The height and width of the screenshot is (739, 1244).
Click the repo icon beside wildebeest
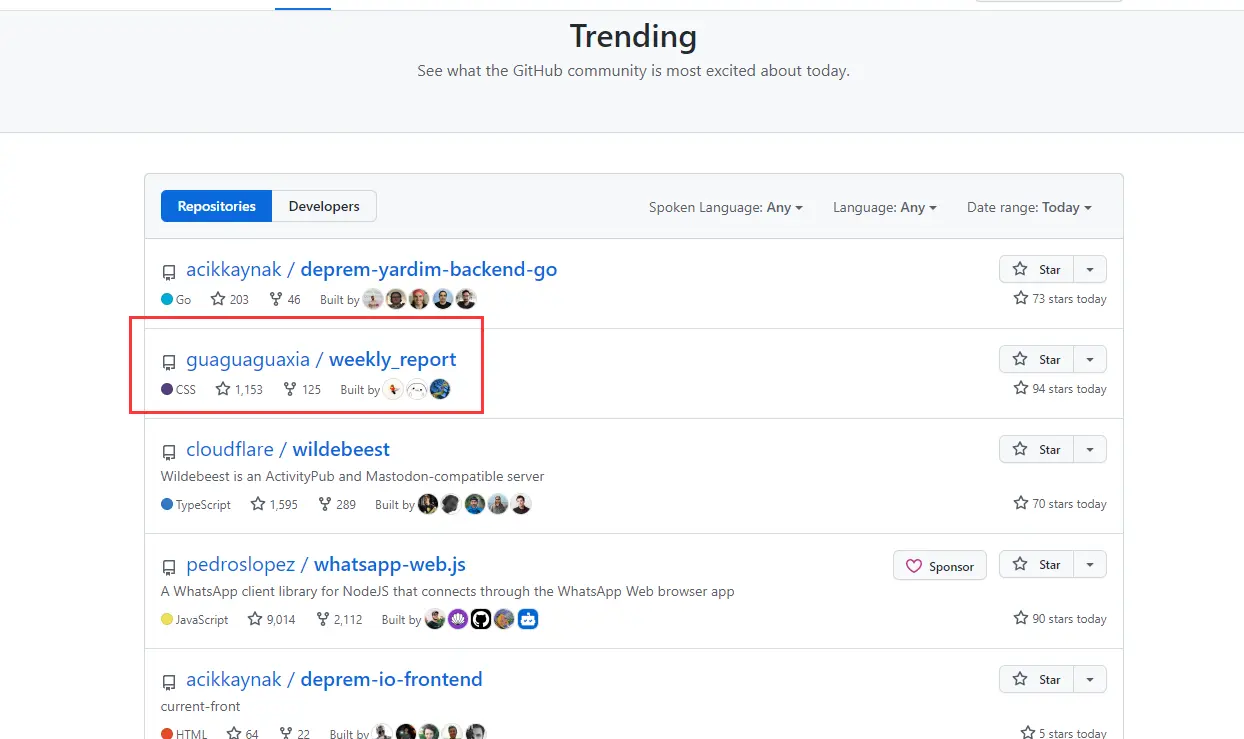pos(169,451)
